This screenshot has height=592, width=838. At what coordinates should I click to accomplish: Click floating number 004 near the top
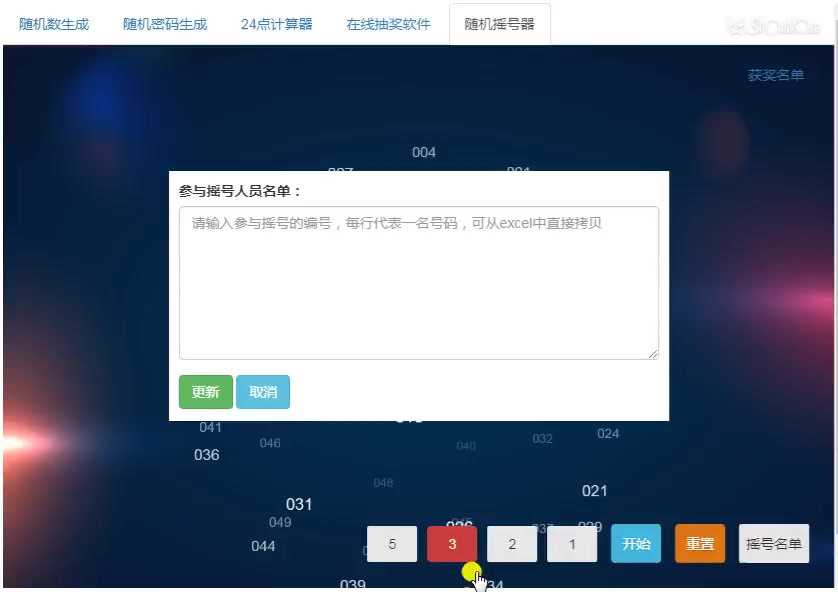(x=423, y=152)
